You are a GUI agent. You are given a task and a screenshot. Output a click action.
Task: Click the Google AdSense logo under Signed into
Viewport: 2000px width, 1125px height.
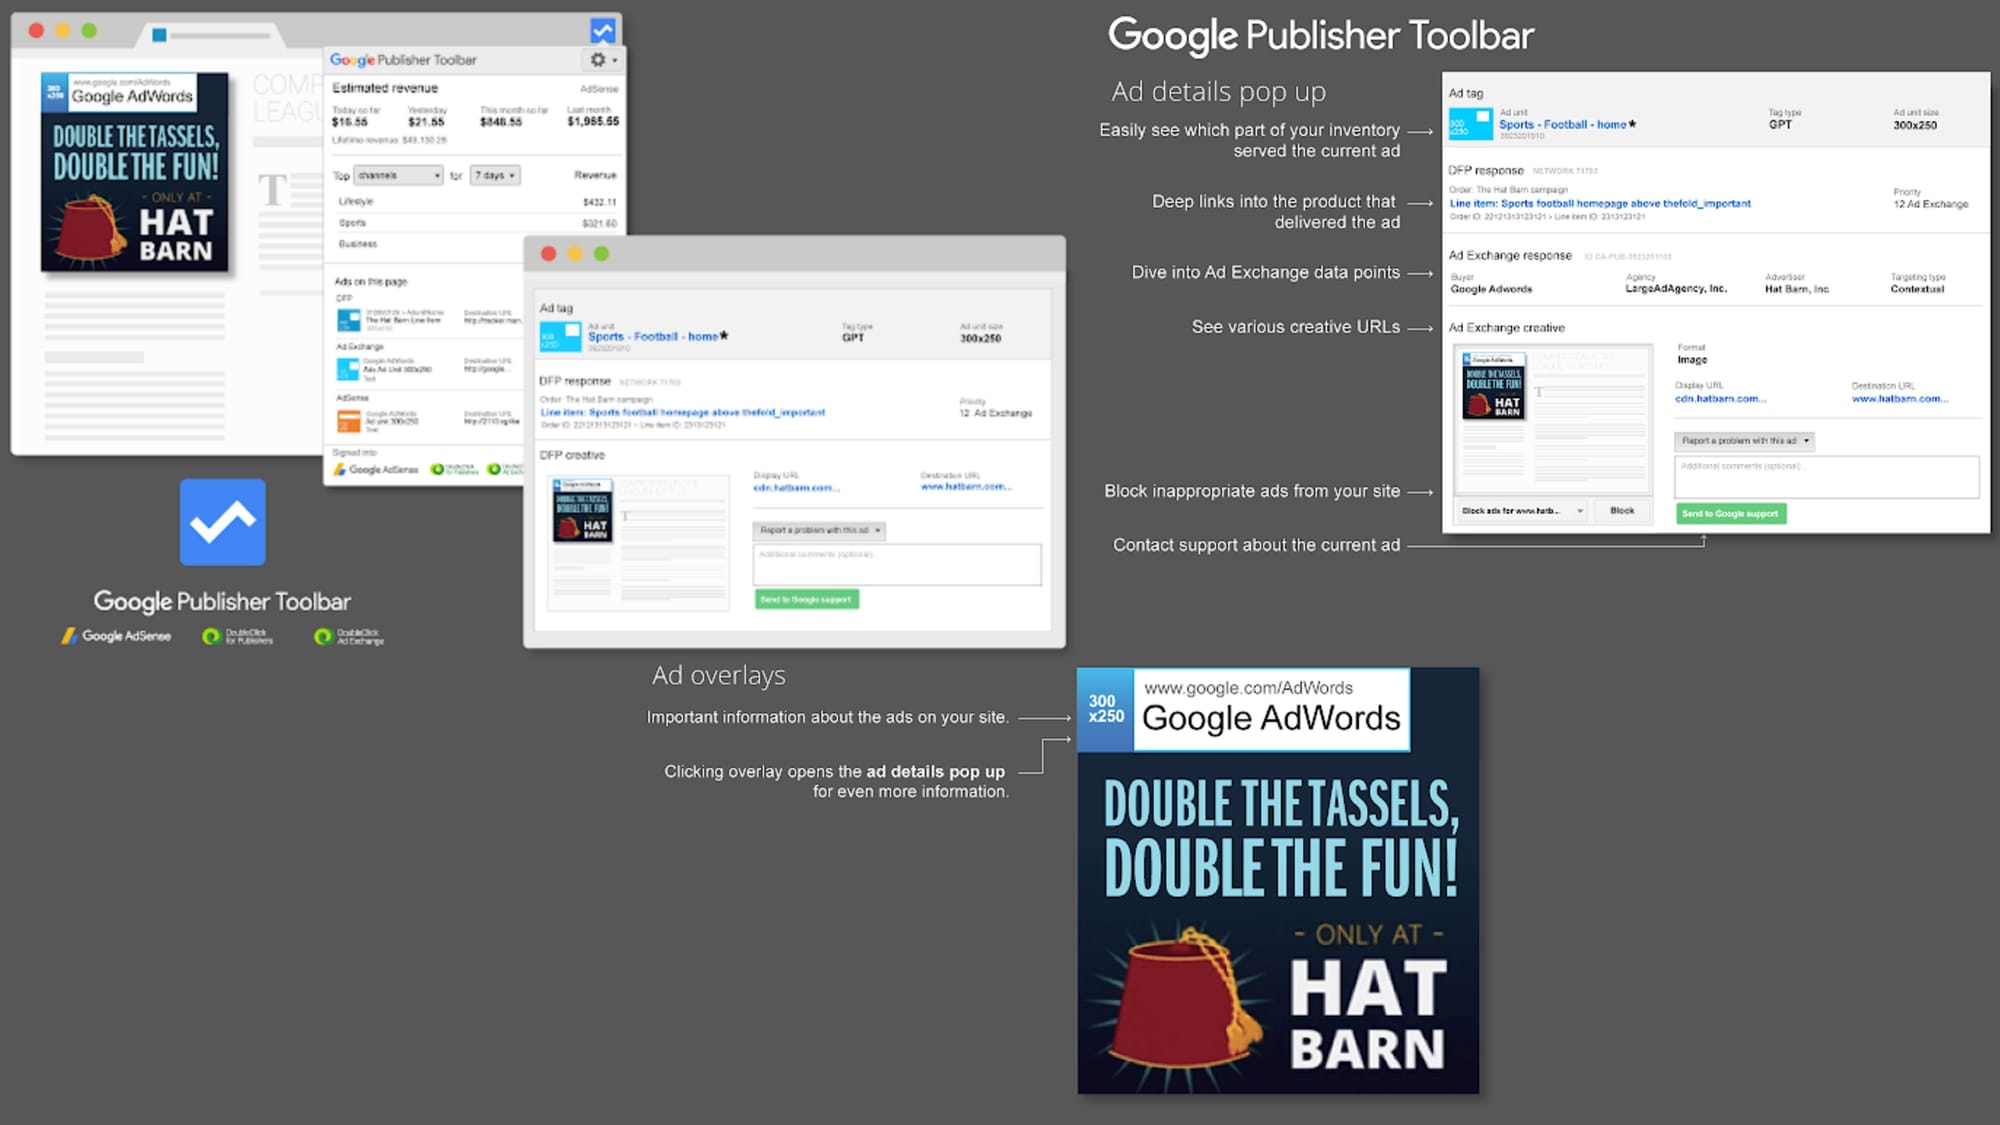(376, 470)
